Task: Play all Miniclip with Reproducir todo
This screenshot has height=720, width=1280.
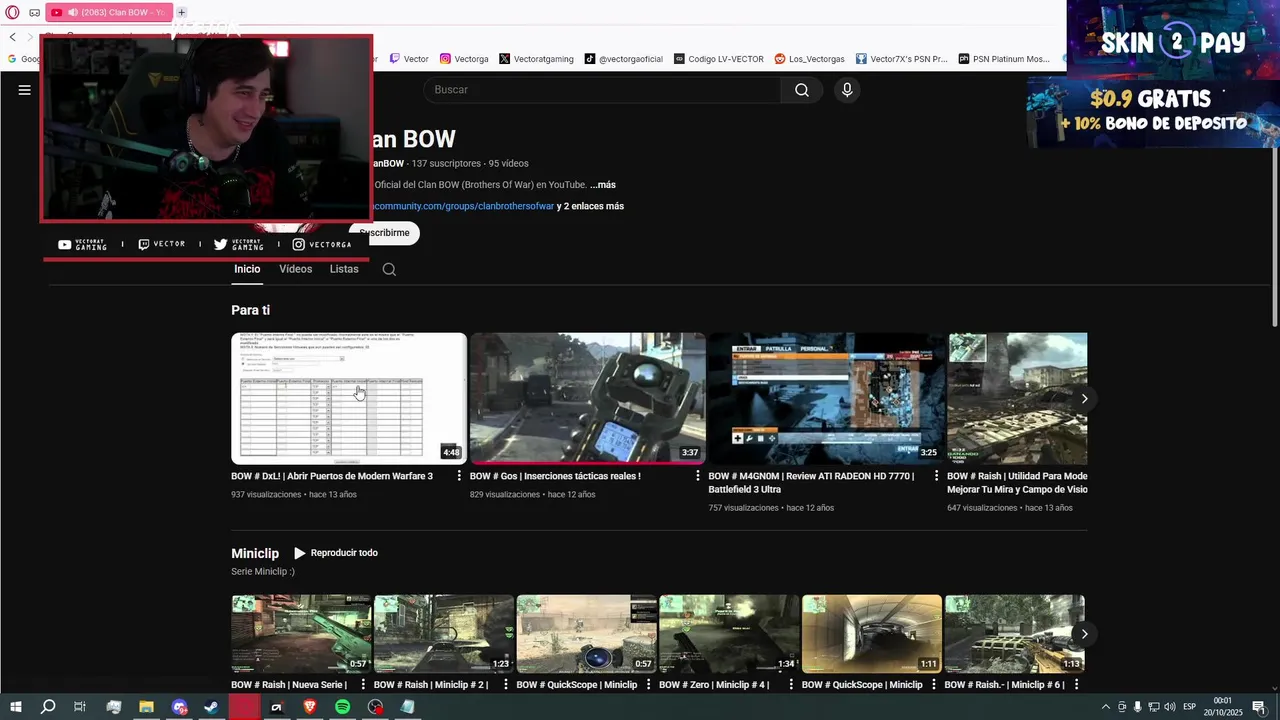Action: (335, 553)
